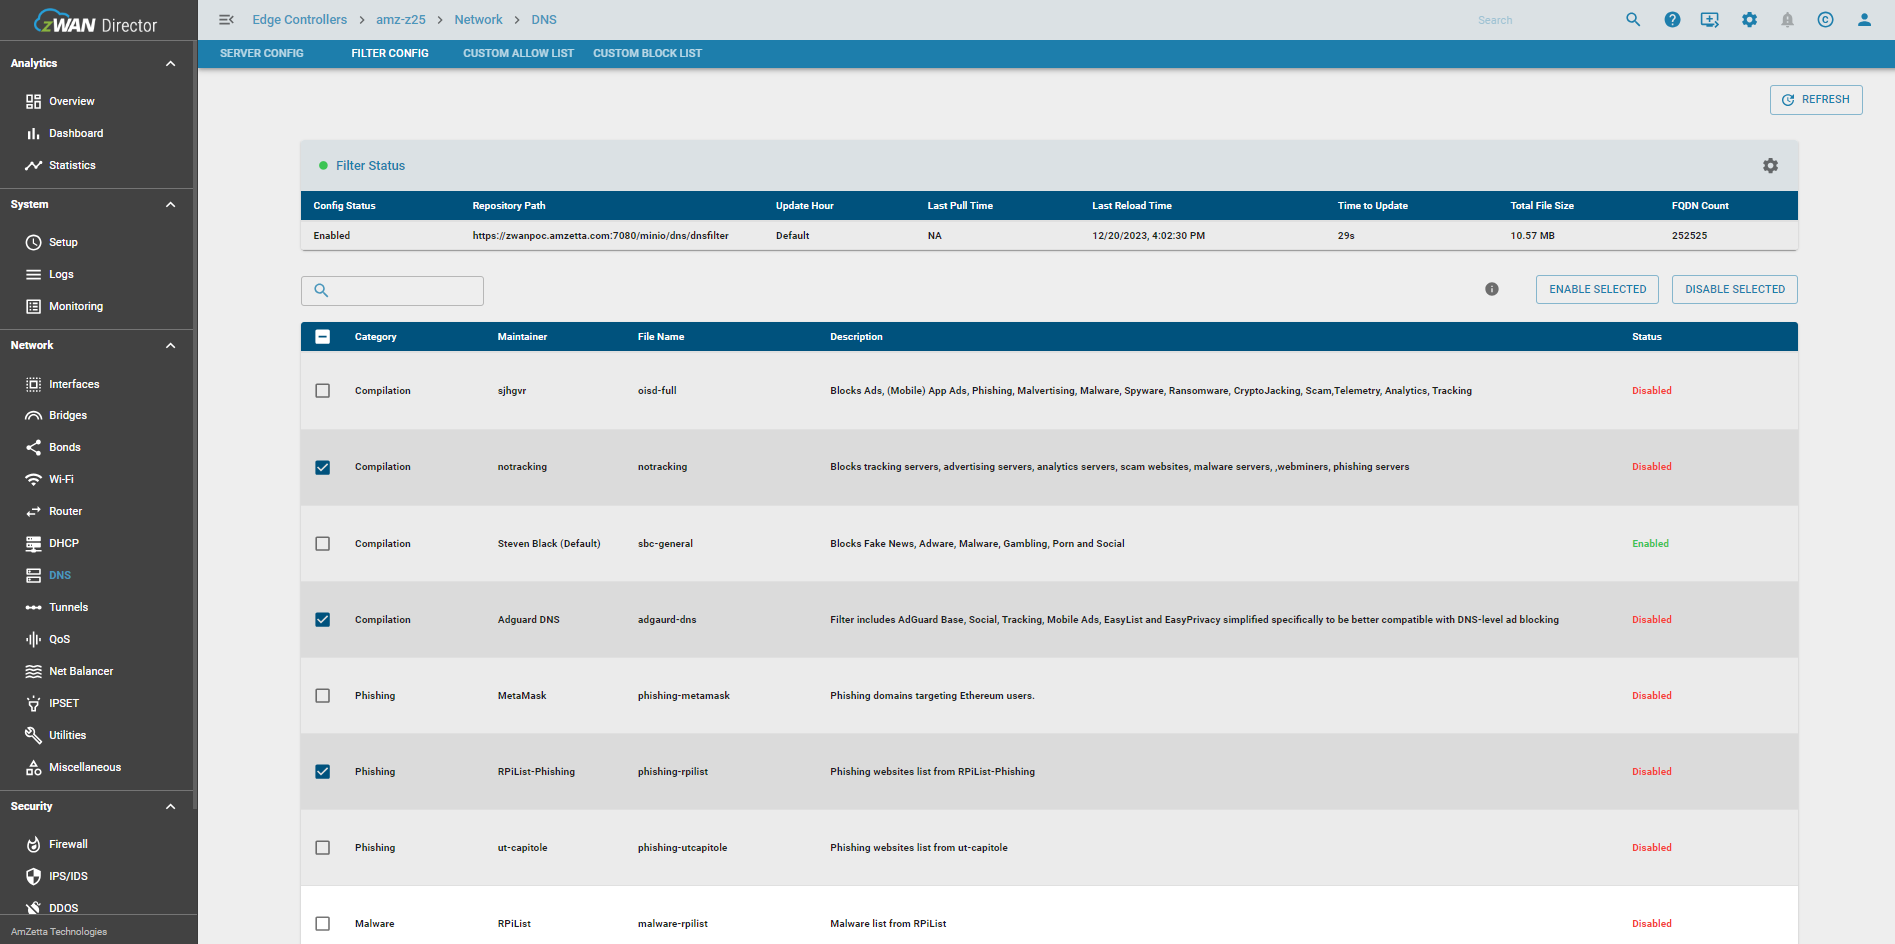
Task: Collapse the Network sidebar section
Action: [170, 345]
